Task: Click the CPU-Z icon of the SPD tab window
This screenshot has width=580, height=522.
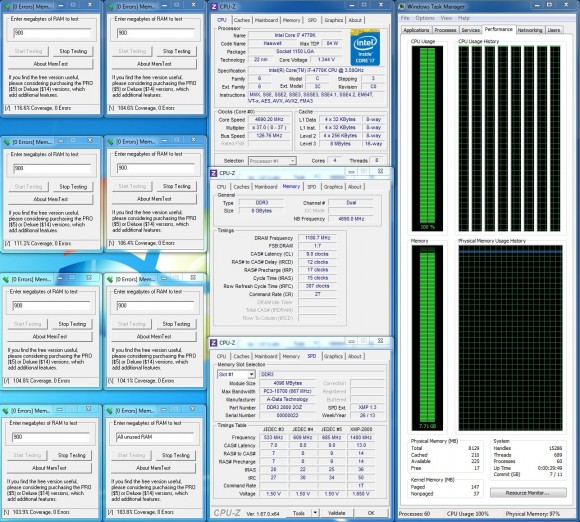Action: point(214,343)
